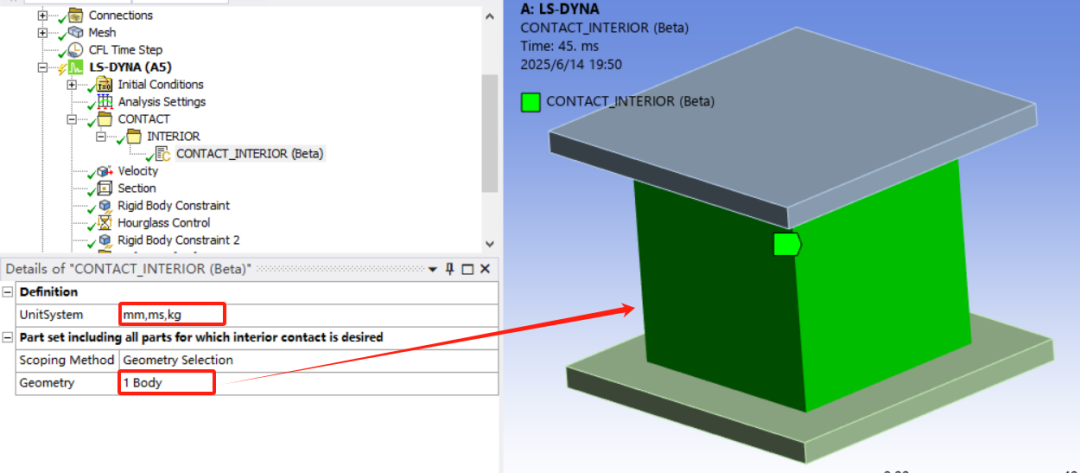The image size is (1080, 473).
Task: Select Rigid Body Constraint tree item
Action: (174, 206)
